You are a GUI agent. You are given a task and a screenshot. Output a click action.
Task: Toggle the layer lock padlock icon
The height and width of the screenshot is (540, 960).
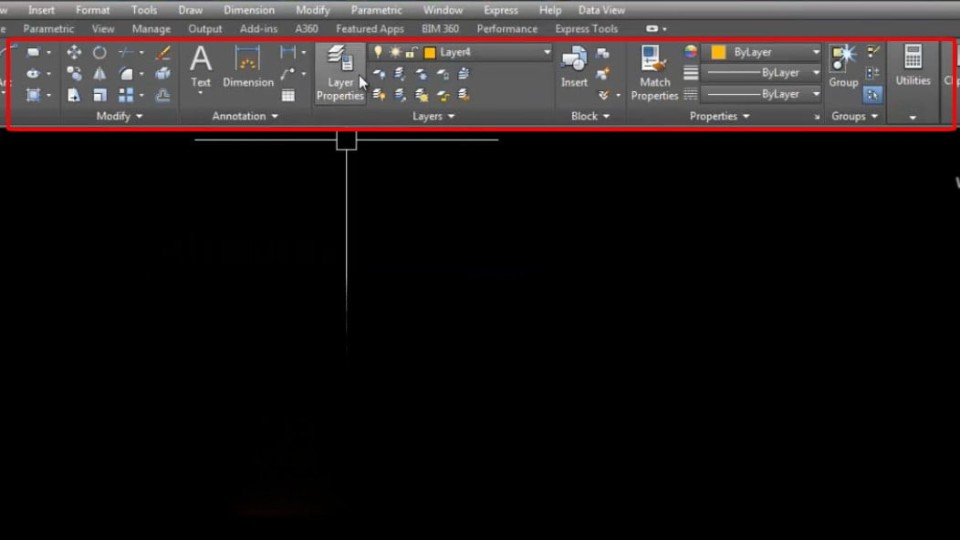[x=410, y=52]
